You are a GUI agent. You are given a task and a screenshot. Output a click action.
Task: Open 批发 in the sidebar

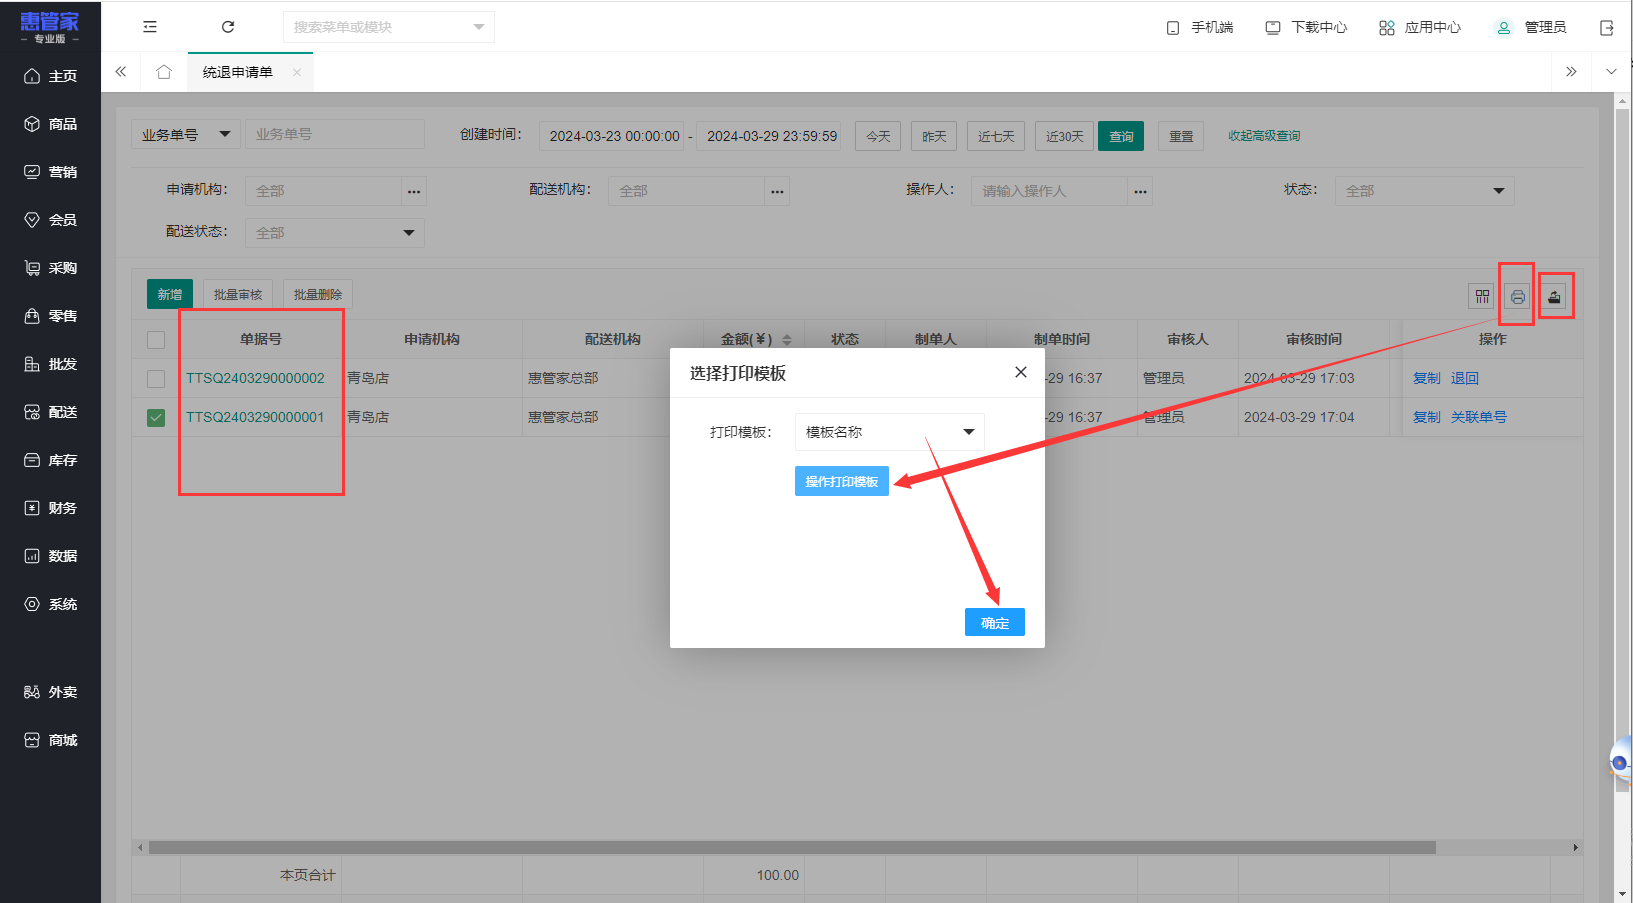(50, 364)
